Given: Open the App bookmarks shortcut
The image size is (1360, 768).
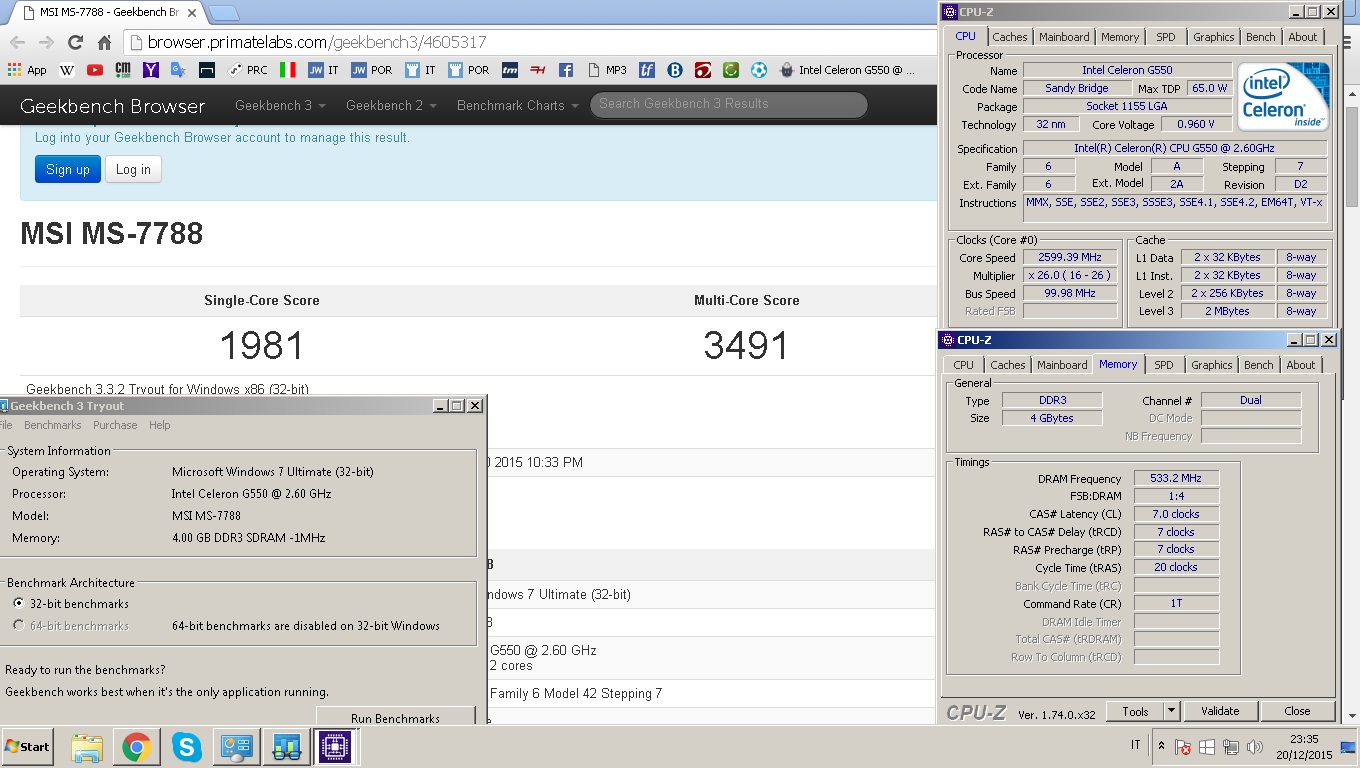Looking at the screenshot, I should coord(27,70).
